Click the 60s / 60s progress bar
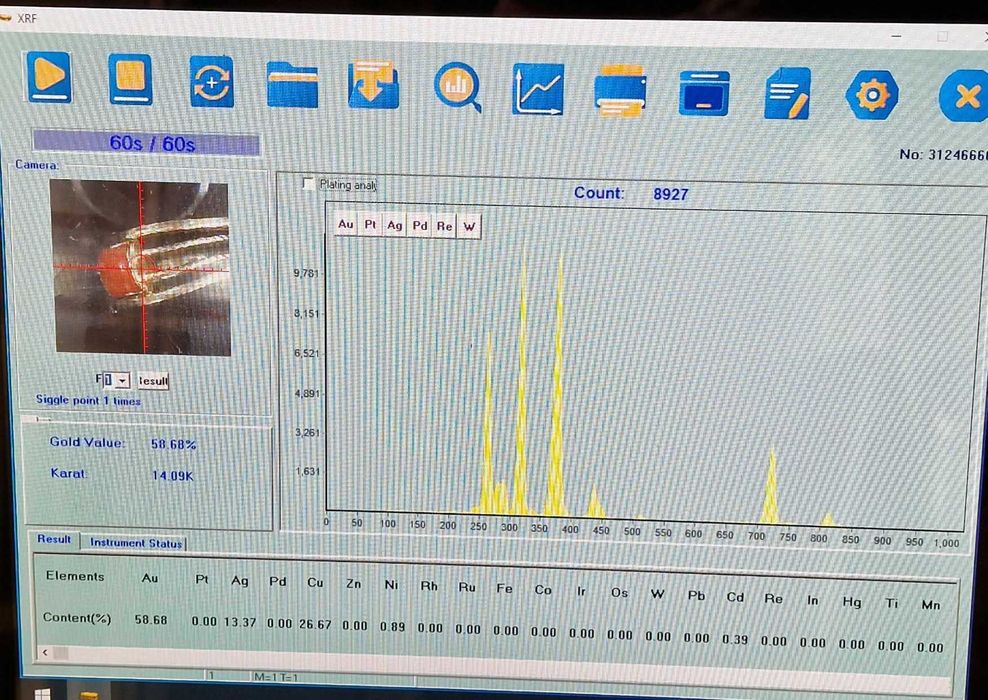Viewport: 988px width, 700px height. [146, 143]
